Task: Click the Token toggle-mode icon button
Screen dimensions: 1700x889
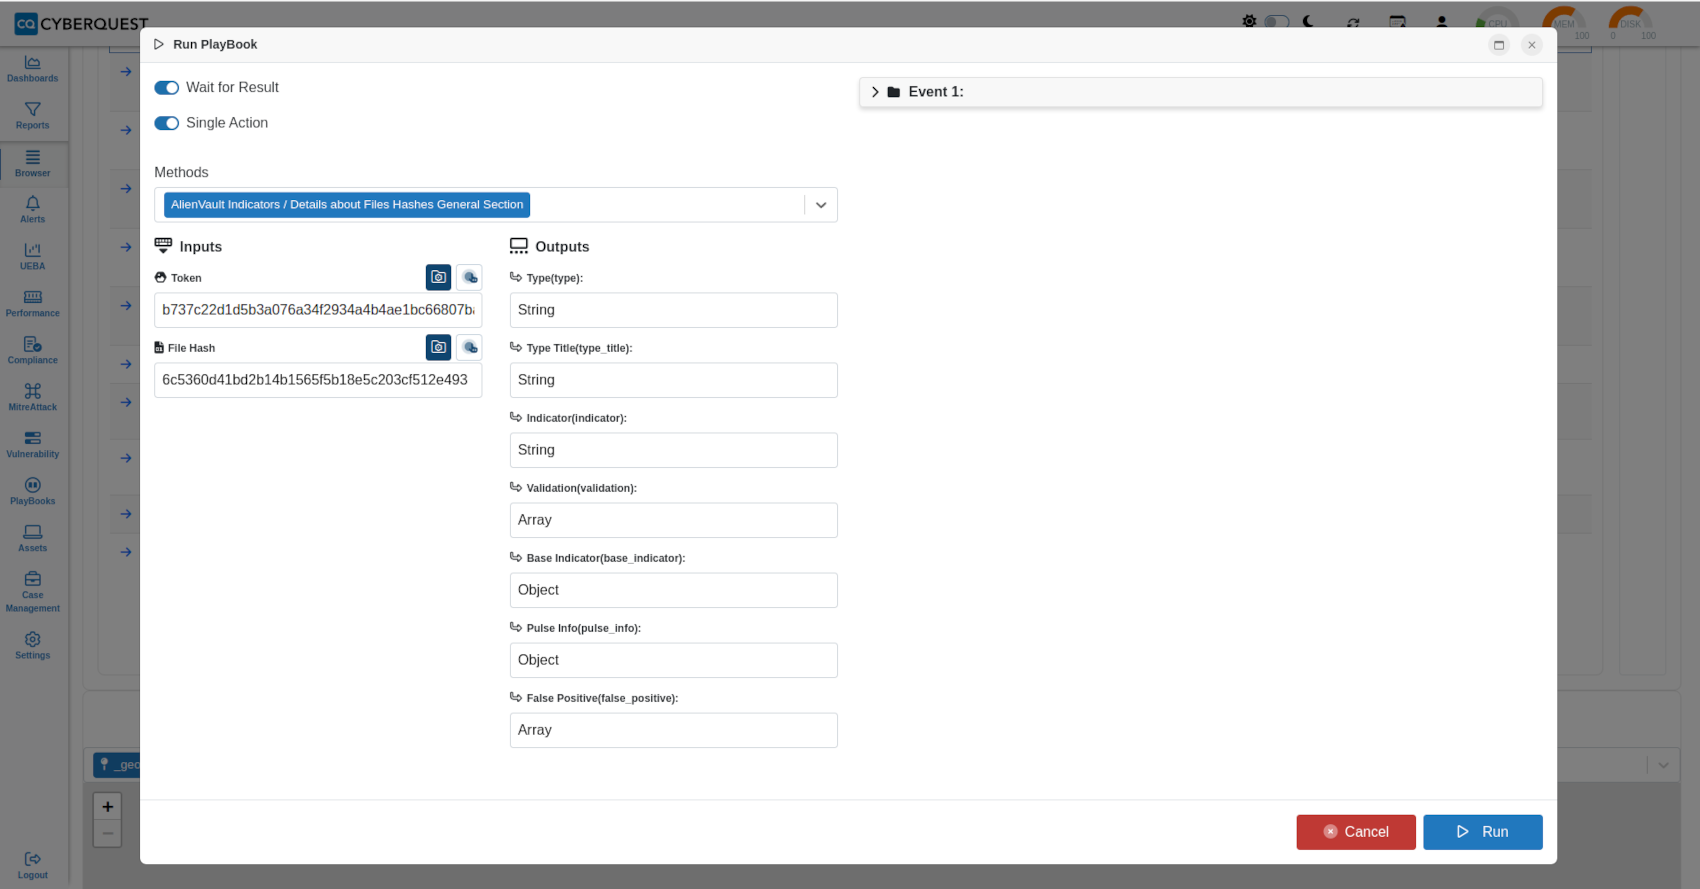Action: click(469, 277)
